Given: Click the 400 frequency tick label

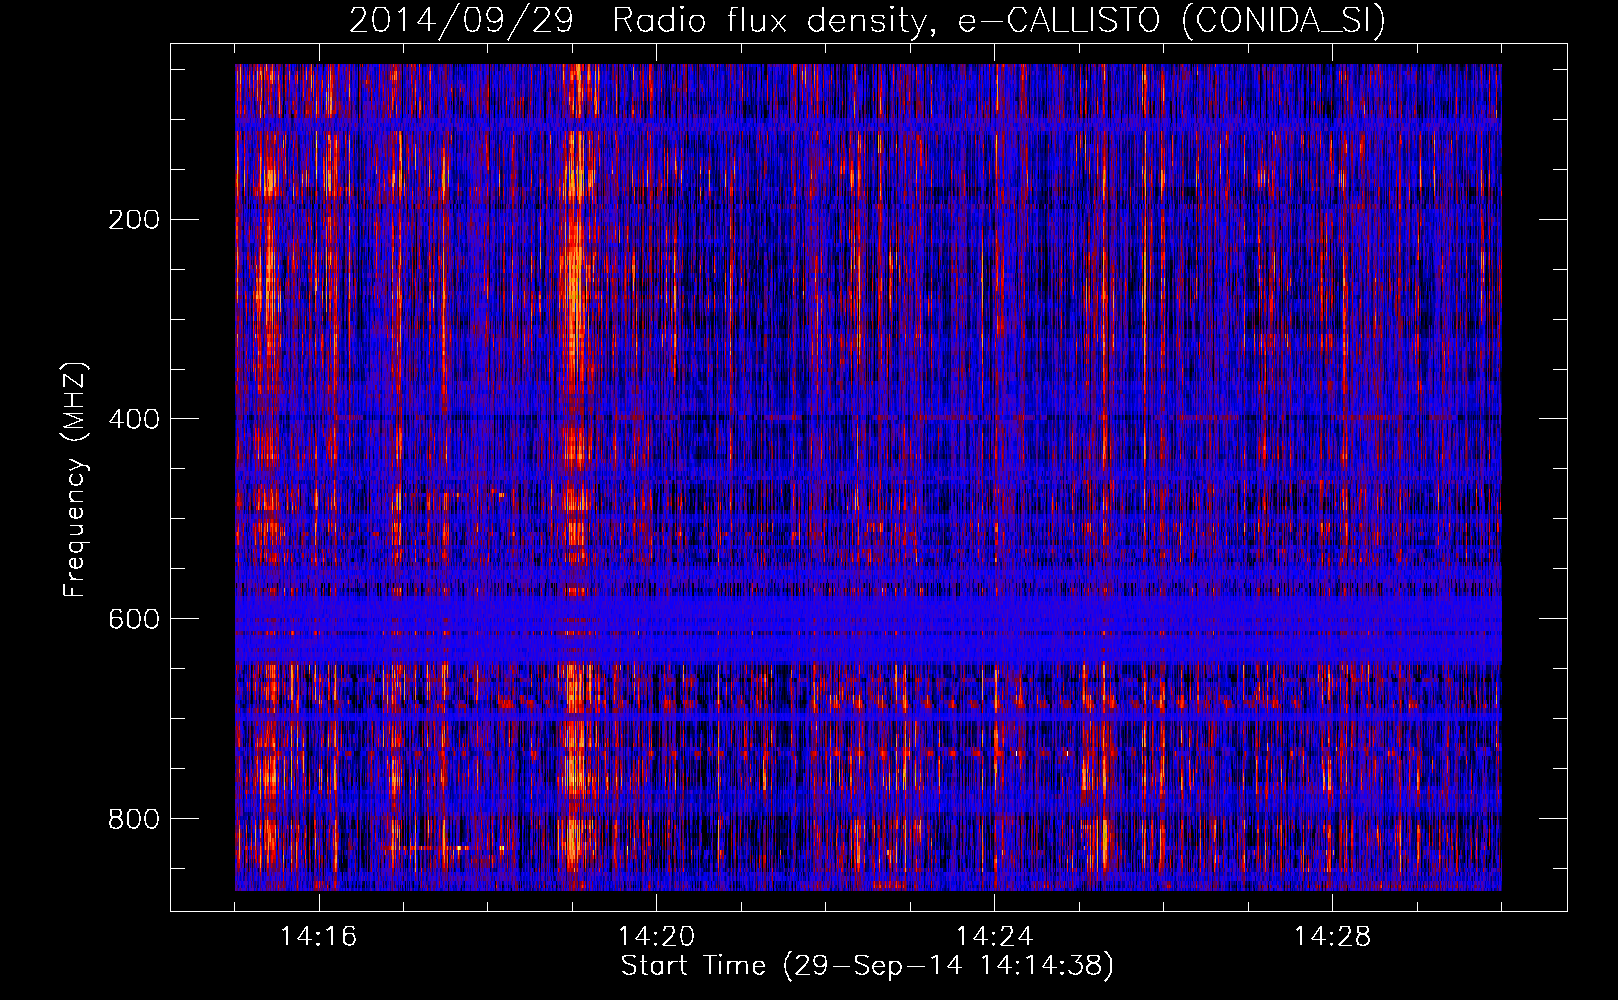Looking at the screenshot, I should [x=133, y=419].
